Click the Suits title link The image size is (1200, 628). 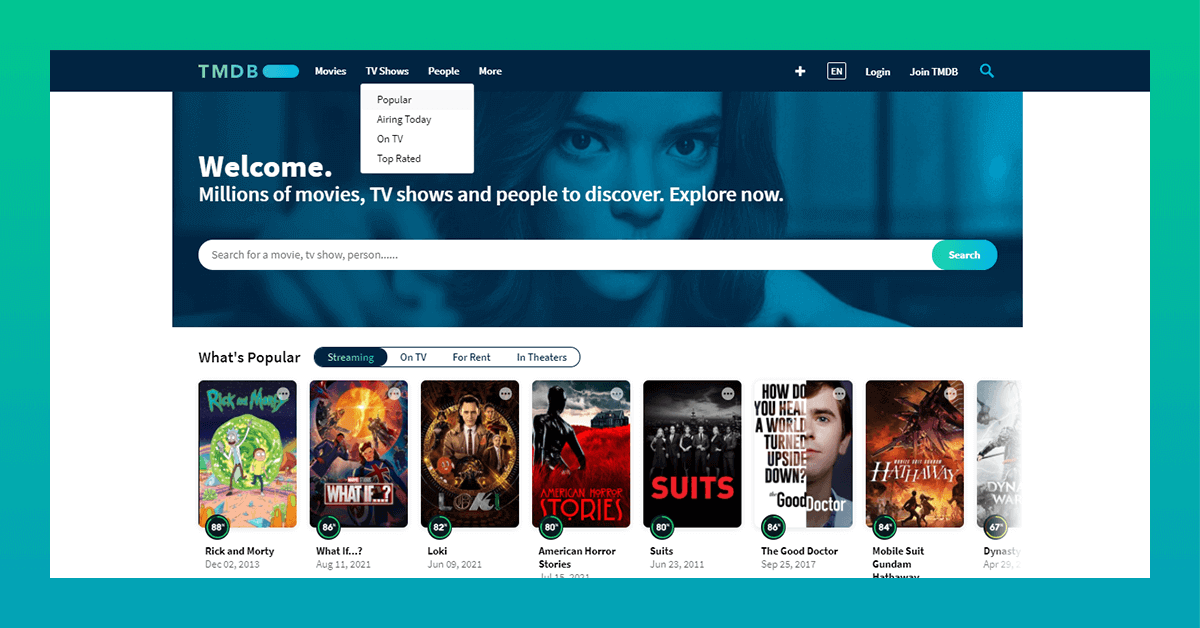point(661,551)
